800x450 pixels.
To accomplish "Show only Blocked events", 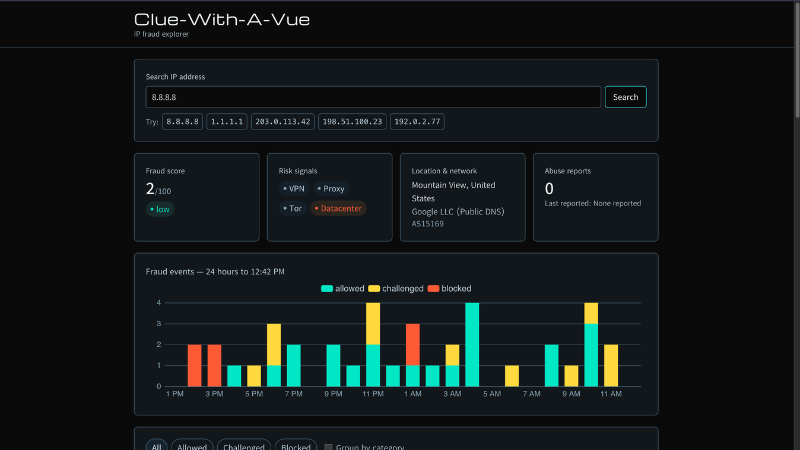I will click(296, 446).
